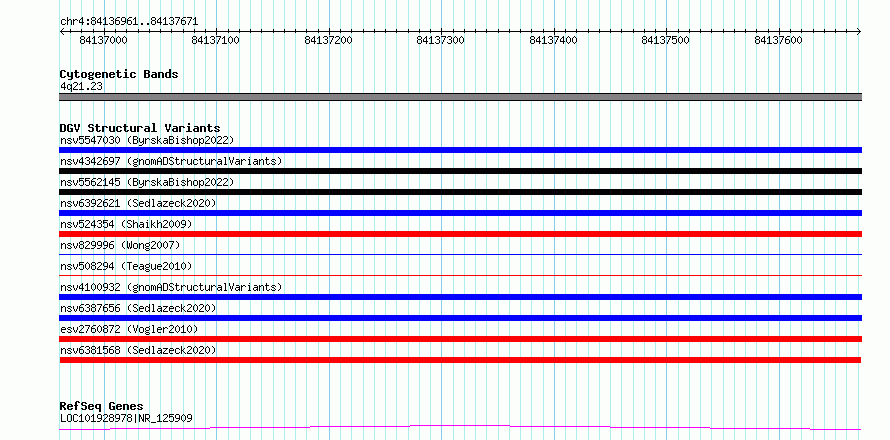Screen dimensions: 890x440
Task: Select the blue bar for nsv5547030
Action: pos(460,150)
